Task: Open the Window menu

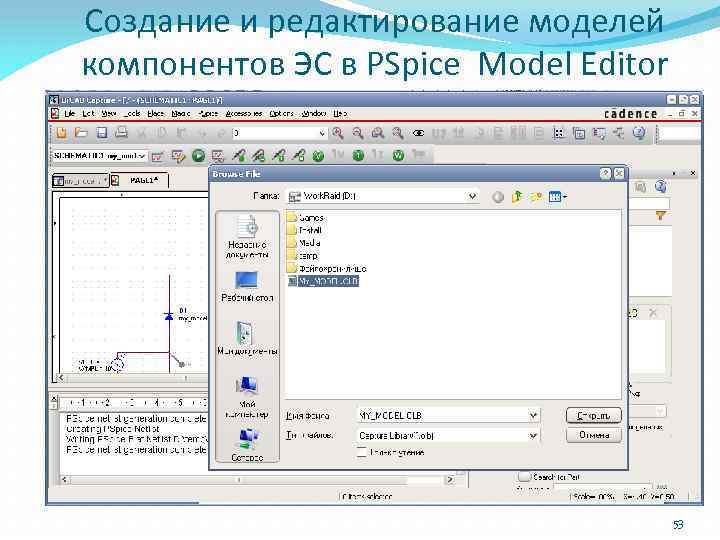Action: pyautogui.click(x=314, y=113)
